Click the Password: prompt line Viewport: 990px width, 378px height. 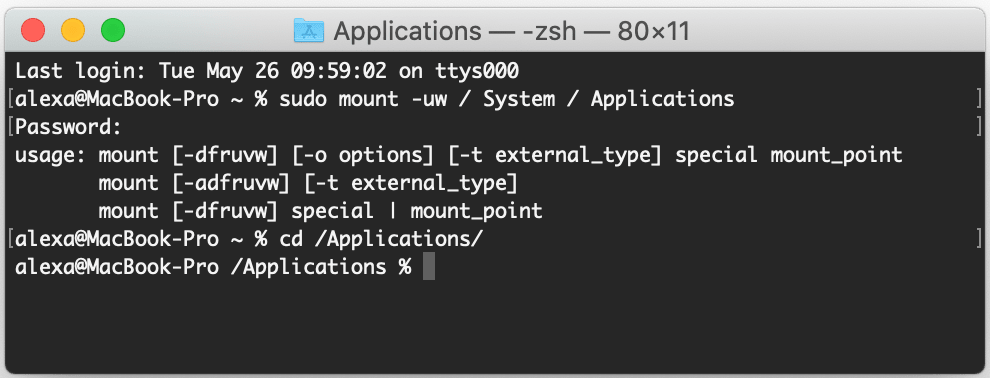tap(68, 127)
